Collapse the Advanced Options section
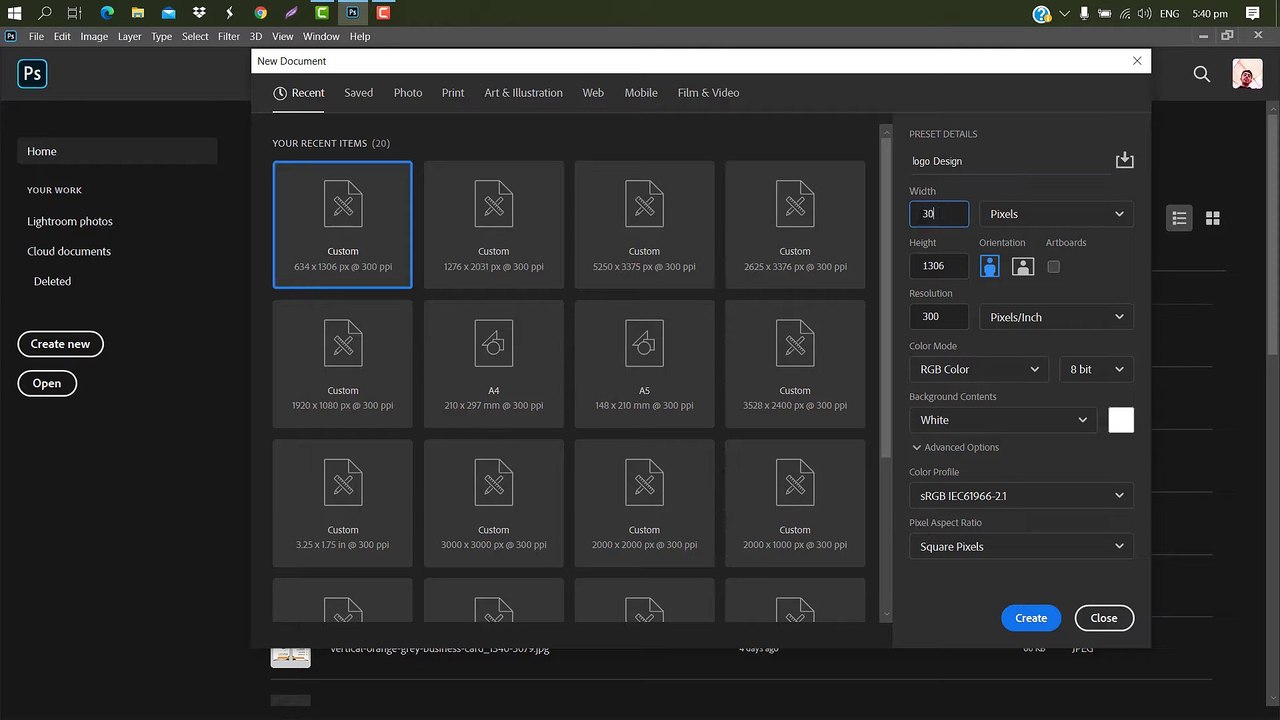1280x720 pixels. click(955, 447)
